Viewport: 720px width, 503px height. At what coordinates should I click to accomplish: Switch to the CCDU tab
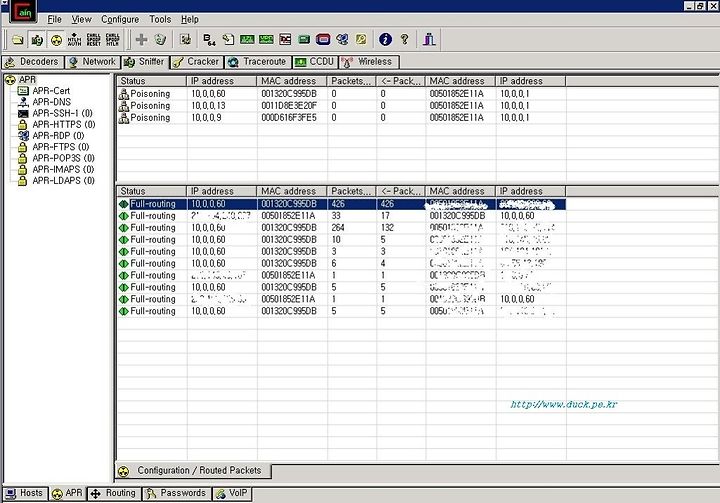pos(315,62)
